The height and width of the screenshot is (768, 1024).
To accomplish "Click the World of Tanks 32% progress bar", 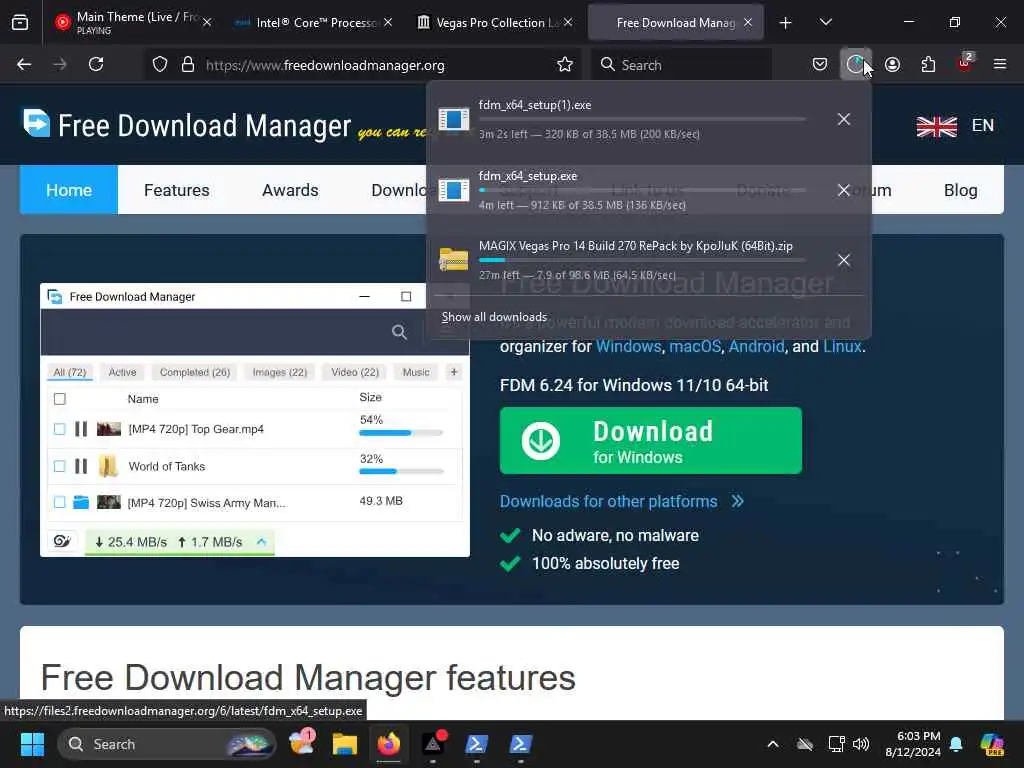I will 401,471.
